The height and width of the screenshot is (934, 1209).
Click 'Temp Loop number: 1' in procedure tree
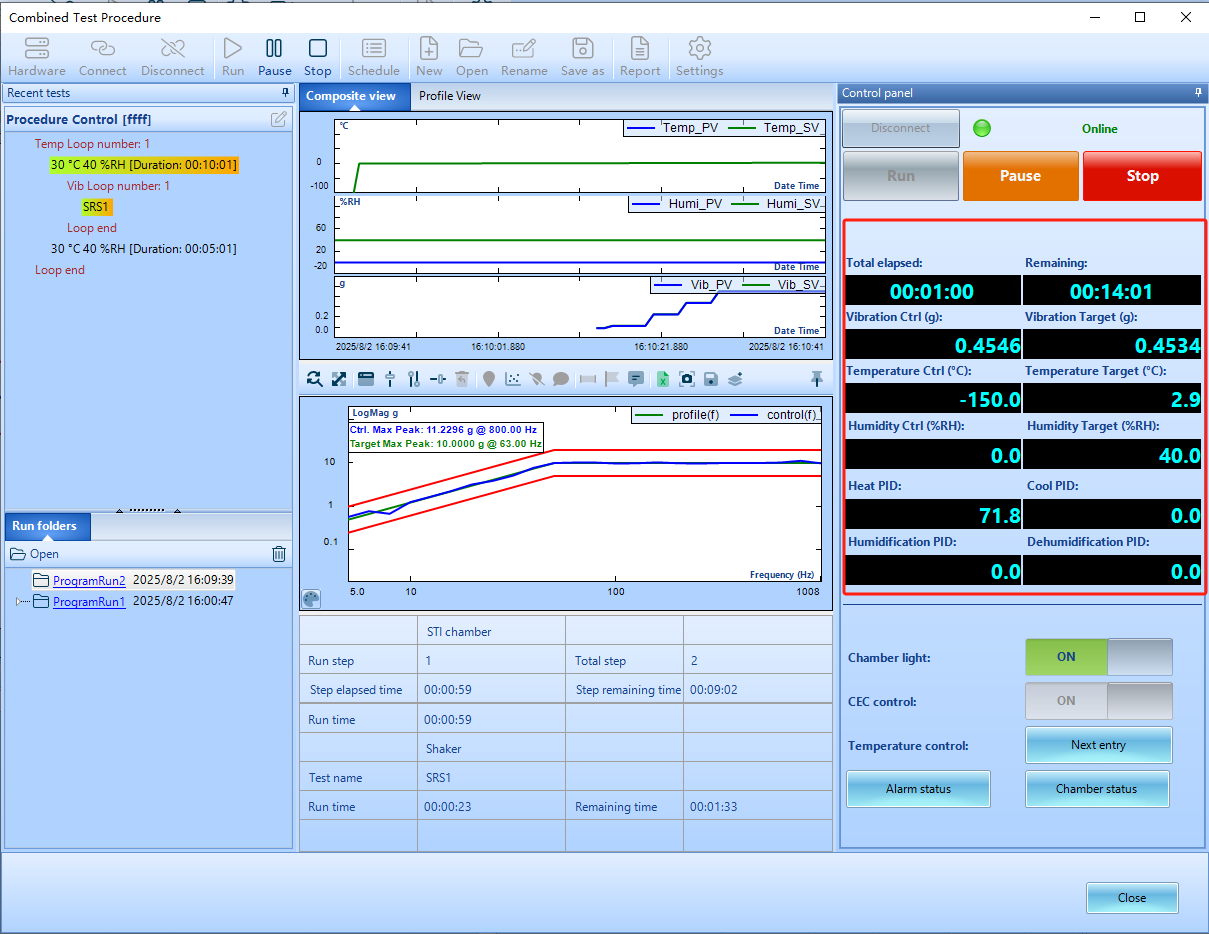pos(92,144)
